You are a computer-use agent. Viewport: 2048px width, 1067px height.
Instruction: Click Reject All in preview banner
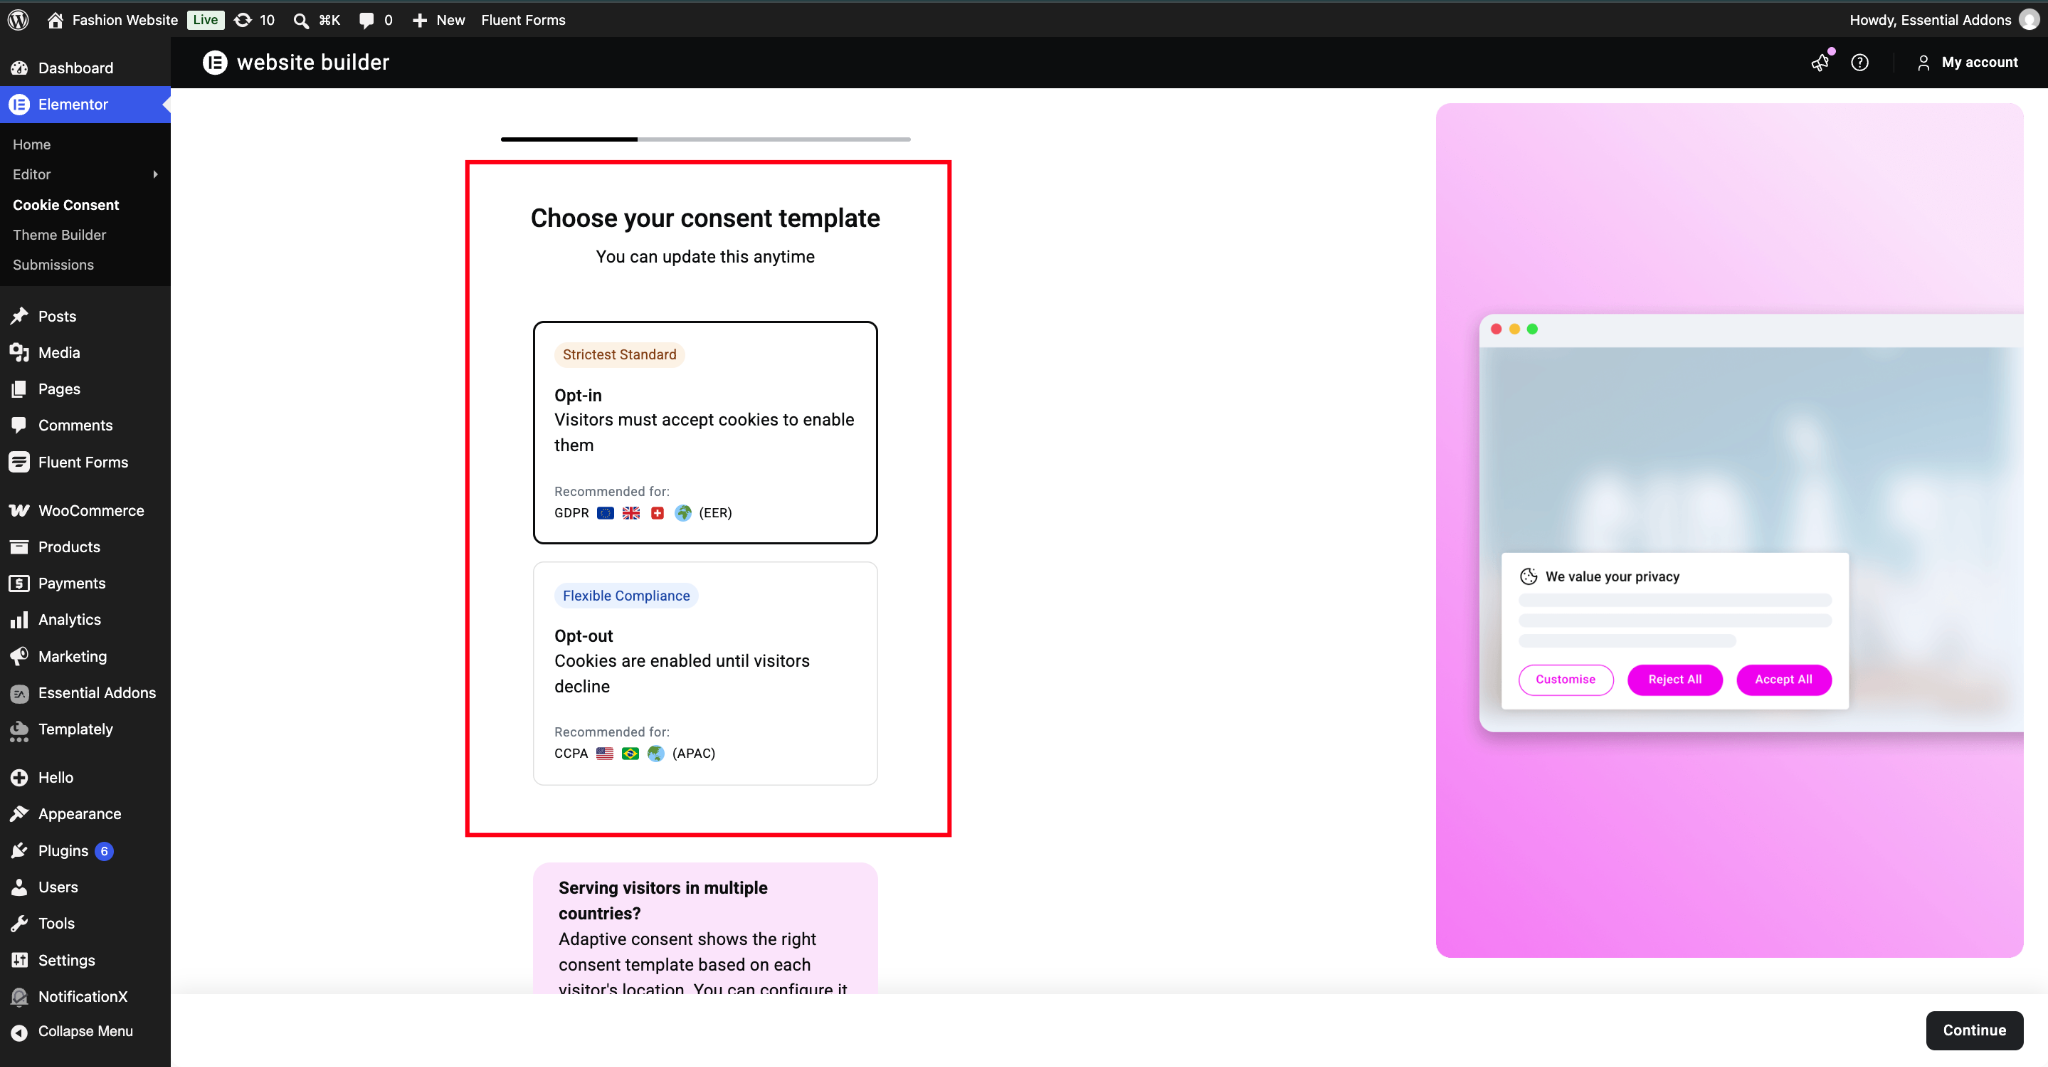click(1675, 679)
